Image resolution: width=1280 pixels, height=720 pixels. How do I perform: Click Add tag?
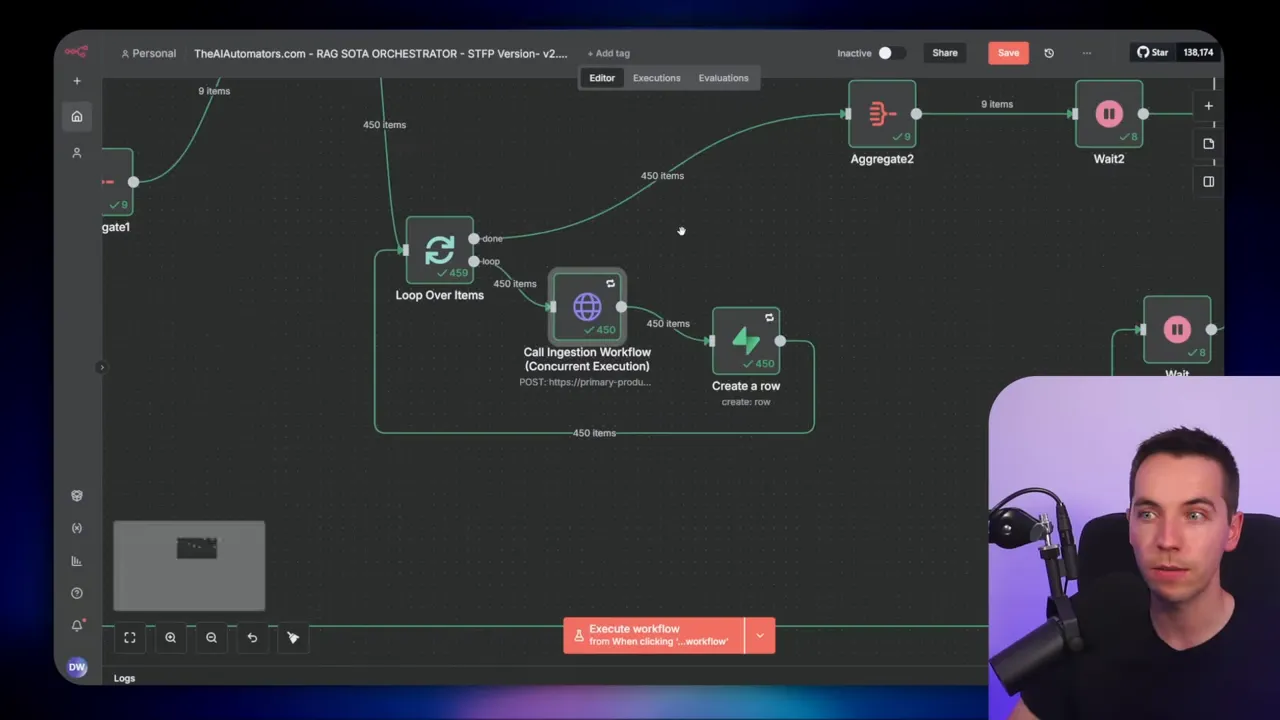pyautogui.click(x=608, y=53)
